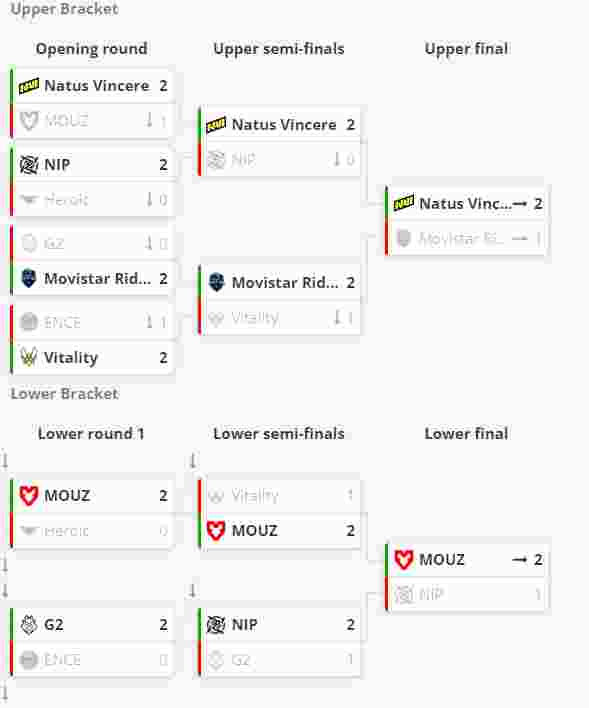Click G2 logo in Lower round 1
The image size is (589, 708).
[29, 625]
